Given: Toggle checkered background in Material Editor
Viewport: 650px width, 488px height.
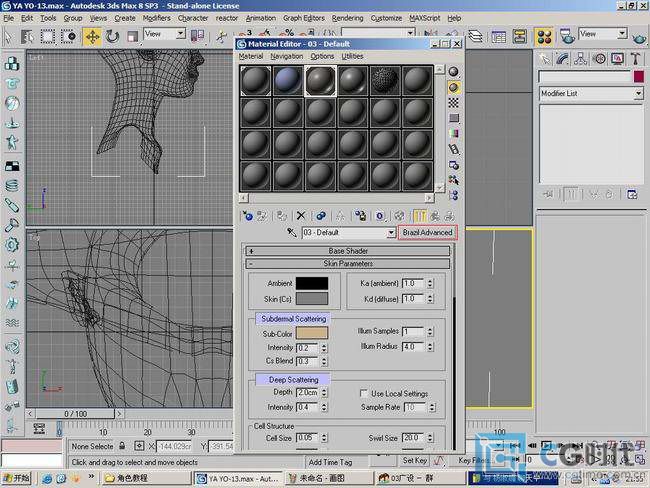Looking at the screenshot, I should [x=454, y=102].
